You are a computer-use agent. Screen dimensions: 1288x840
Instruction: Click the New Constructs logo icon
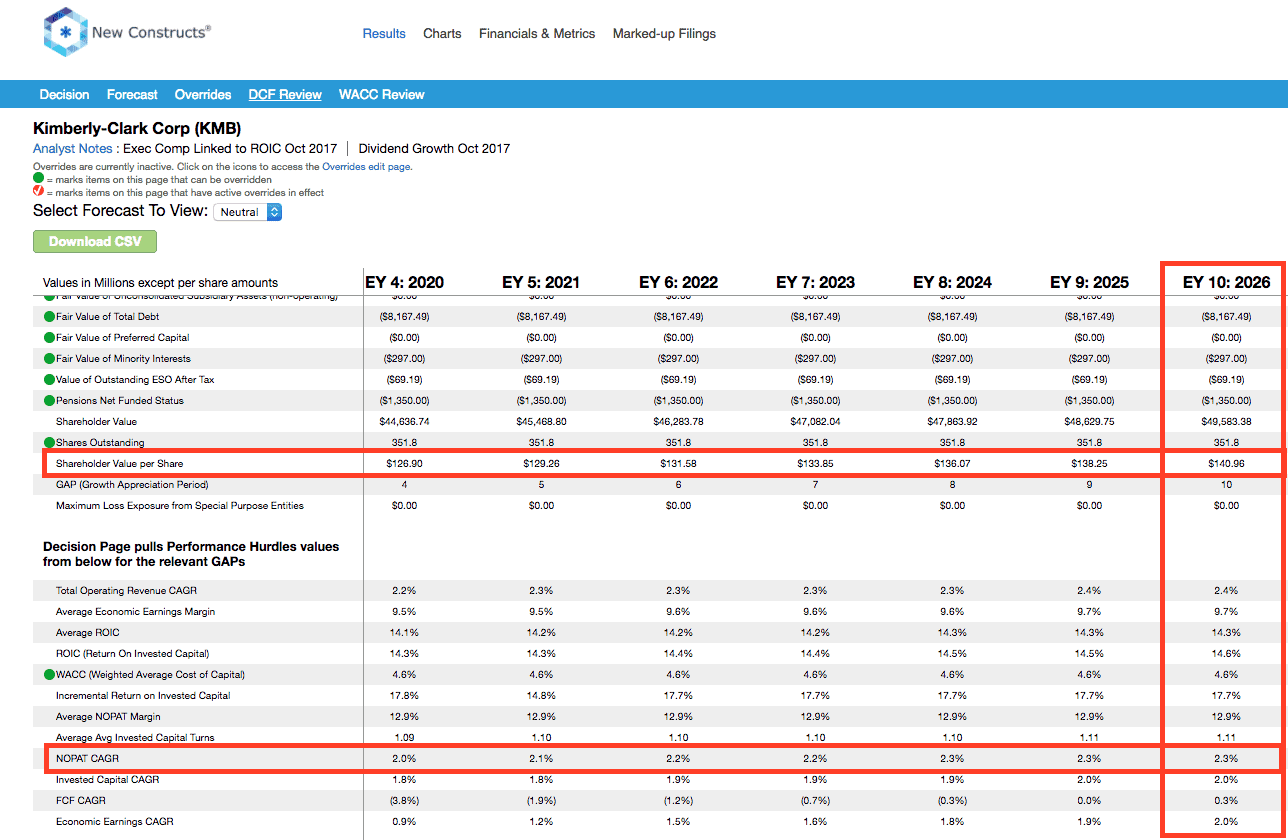[64, 32]
